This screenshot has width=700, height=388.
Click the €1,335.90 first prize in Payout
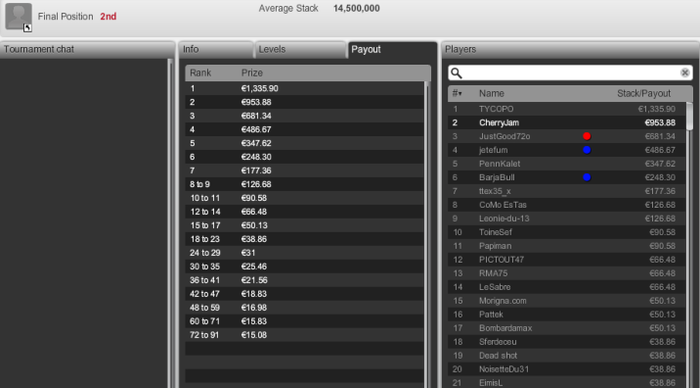pos(259,88)
